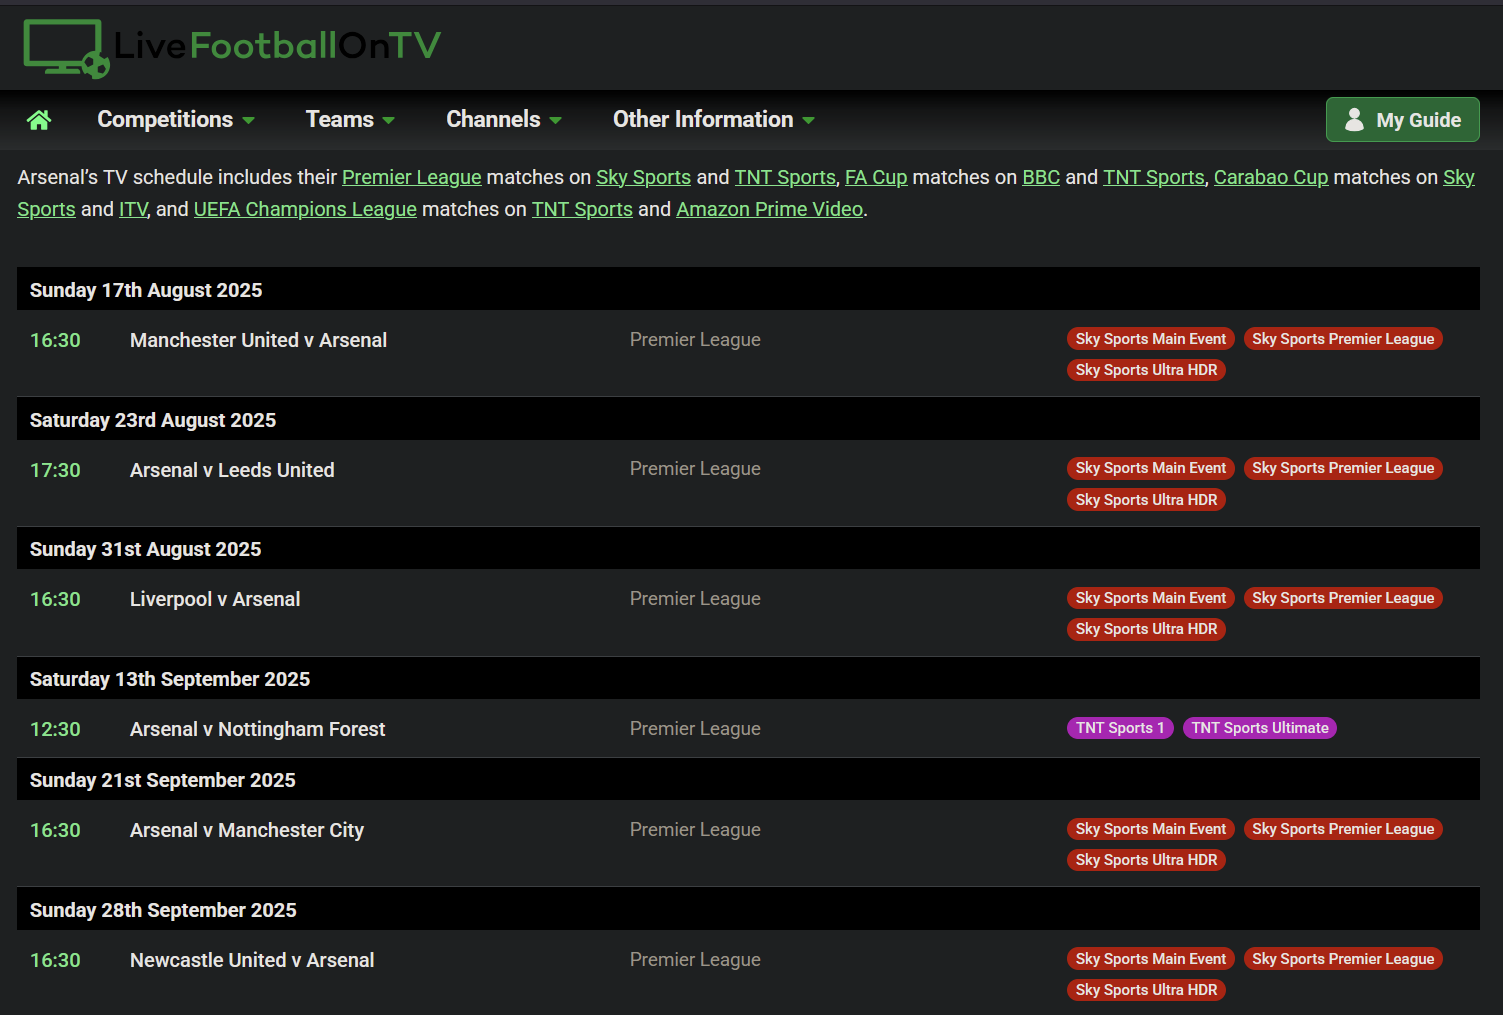Click Sky Sports Main Event badge for Leeds United match
This screenshot has height=1015, width=1503.
[x=1151, y=468]
